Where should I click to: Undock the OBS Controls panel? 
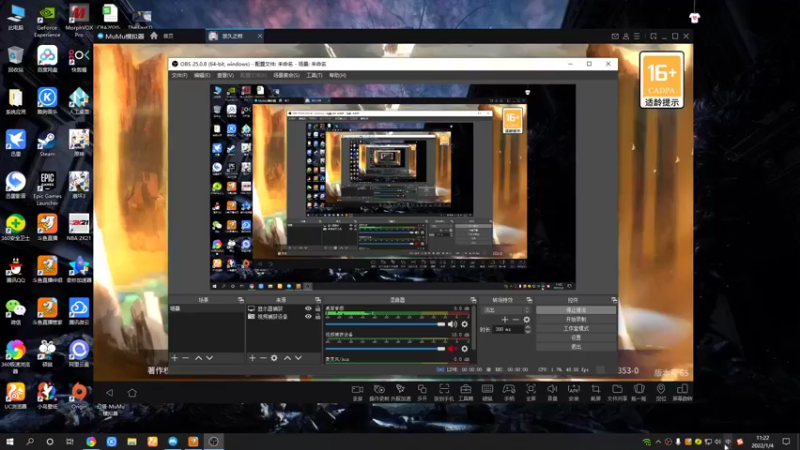[x=614, y=300]
